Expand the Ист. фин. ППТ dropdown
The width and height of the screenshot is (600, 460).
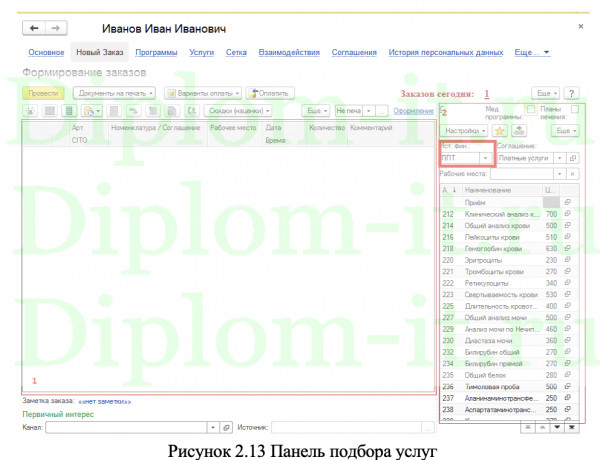click(485, 158)
